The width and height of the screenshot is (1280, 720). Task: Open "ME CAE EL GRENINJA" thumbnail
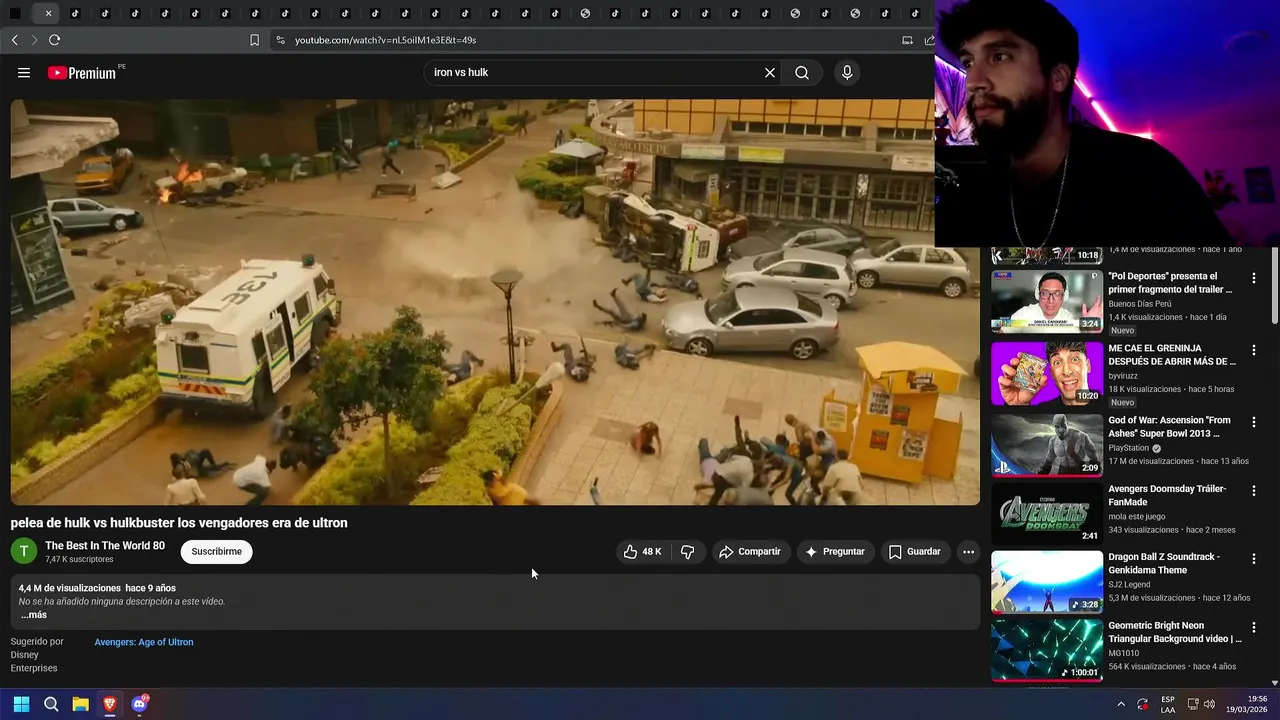click(1047, 373)
